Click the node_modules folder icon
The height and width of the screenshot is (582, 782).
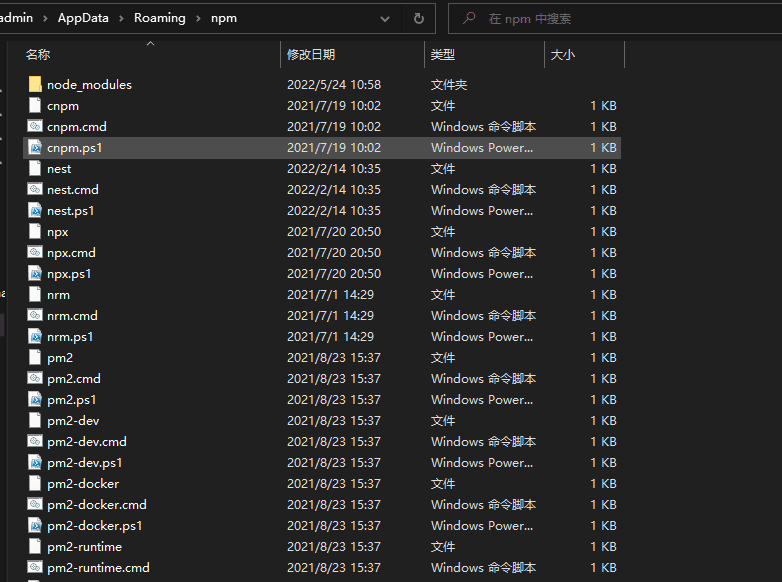point(35,84)
